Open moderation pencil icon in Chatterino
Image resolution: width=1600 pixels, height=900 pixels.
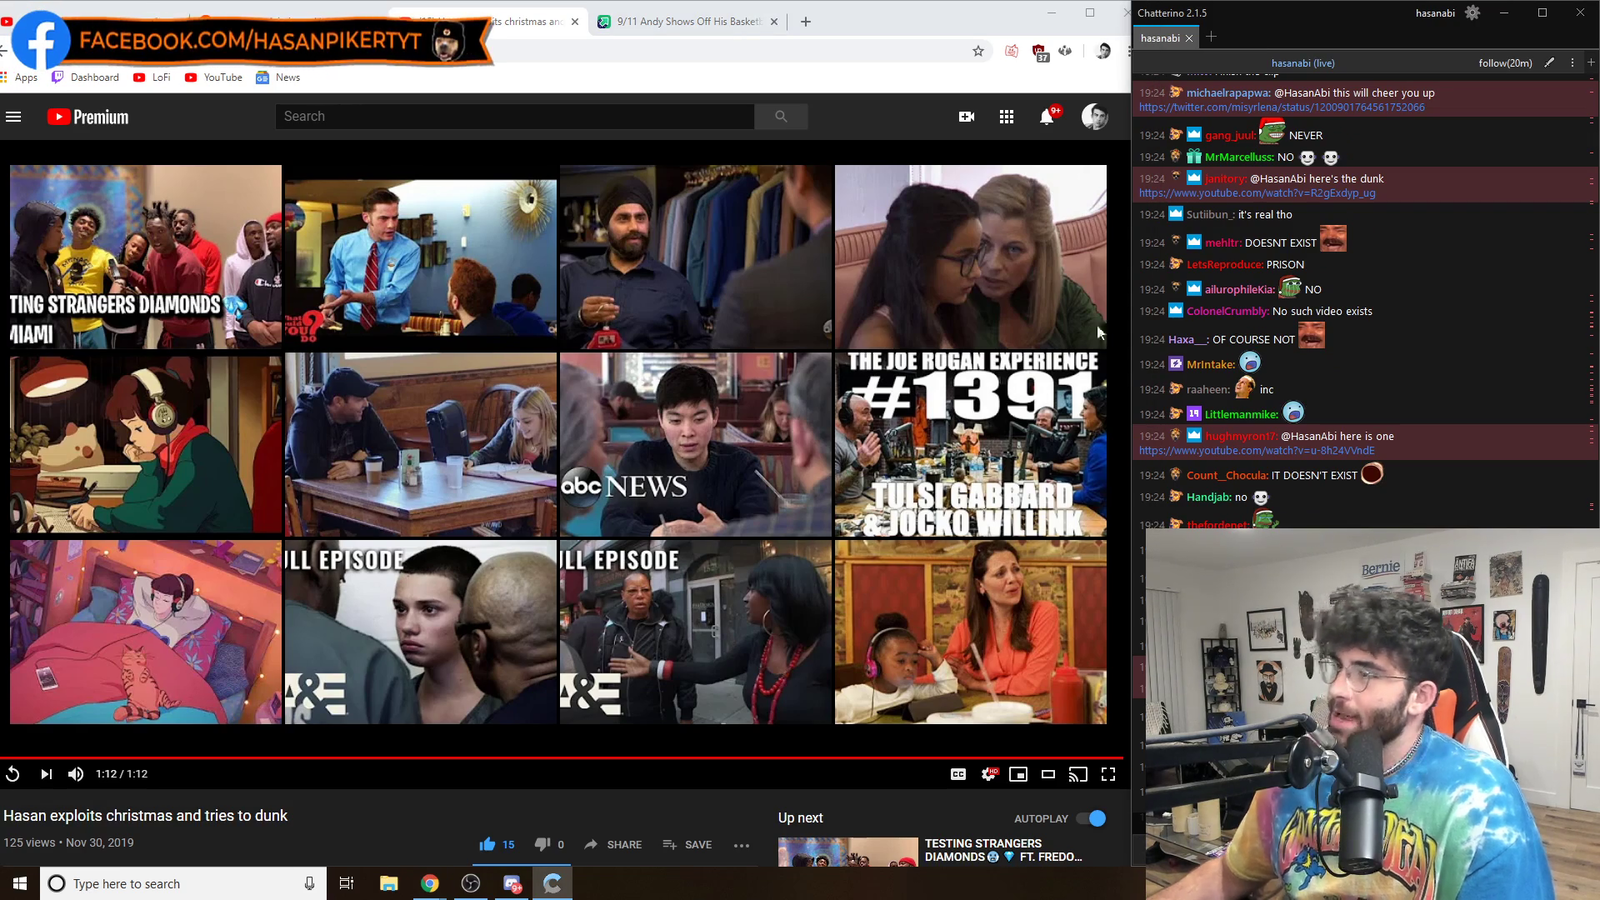pyautogui.click(x=1549, y=63)
